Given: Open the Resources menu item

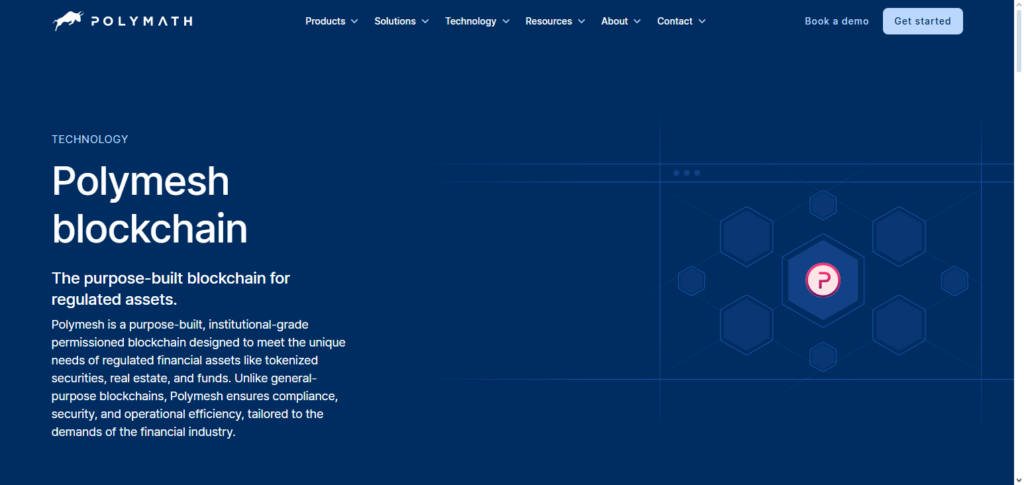Looking at the screenshot, I should (x=549, y=21).
